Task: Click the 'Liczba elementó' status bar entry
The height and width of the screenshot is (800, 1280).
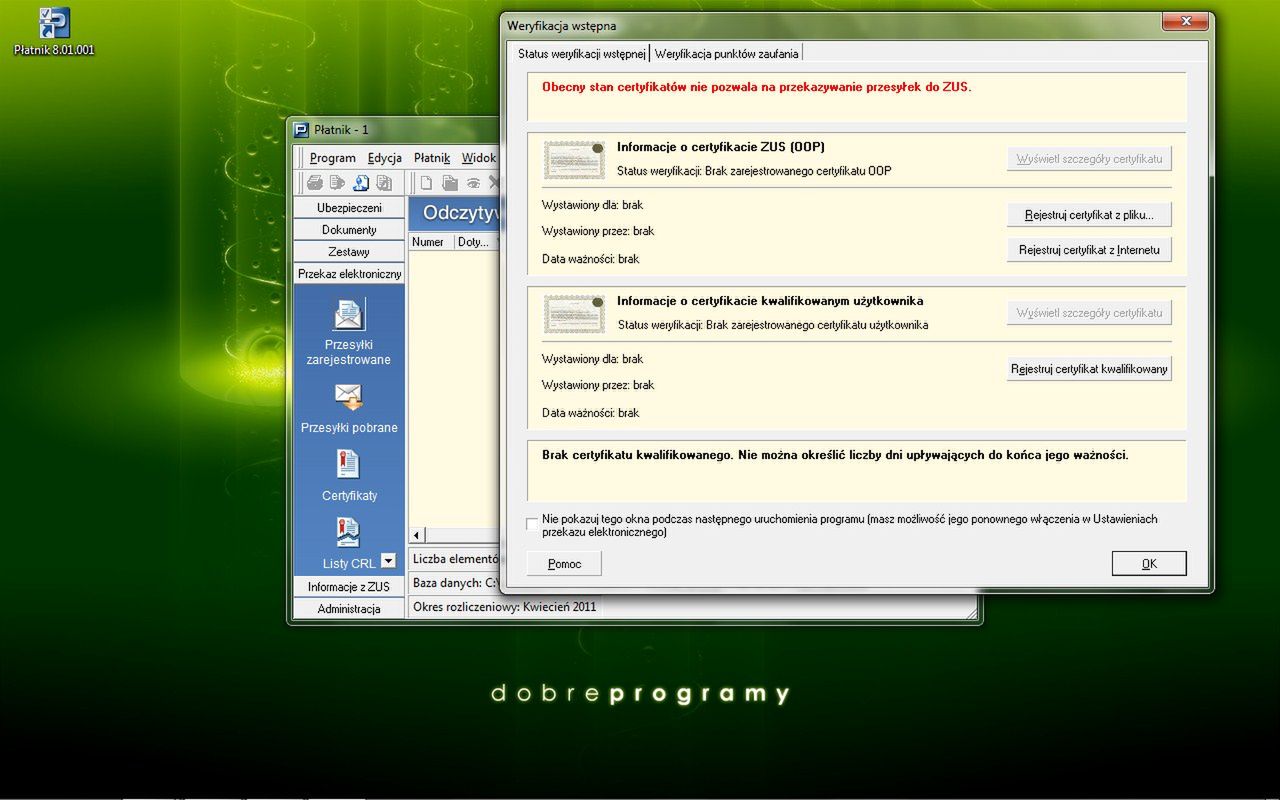Action: 455,559
